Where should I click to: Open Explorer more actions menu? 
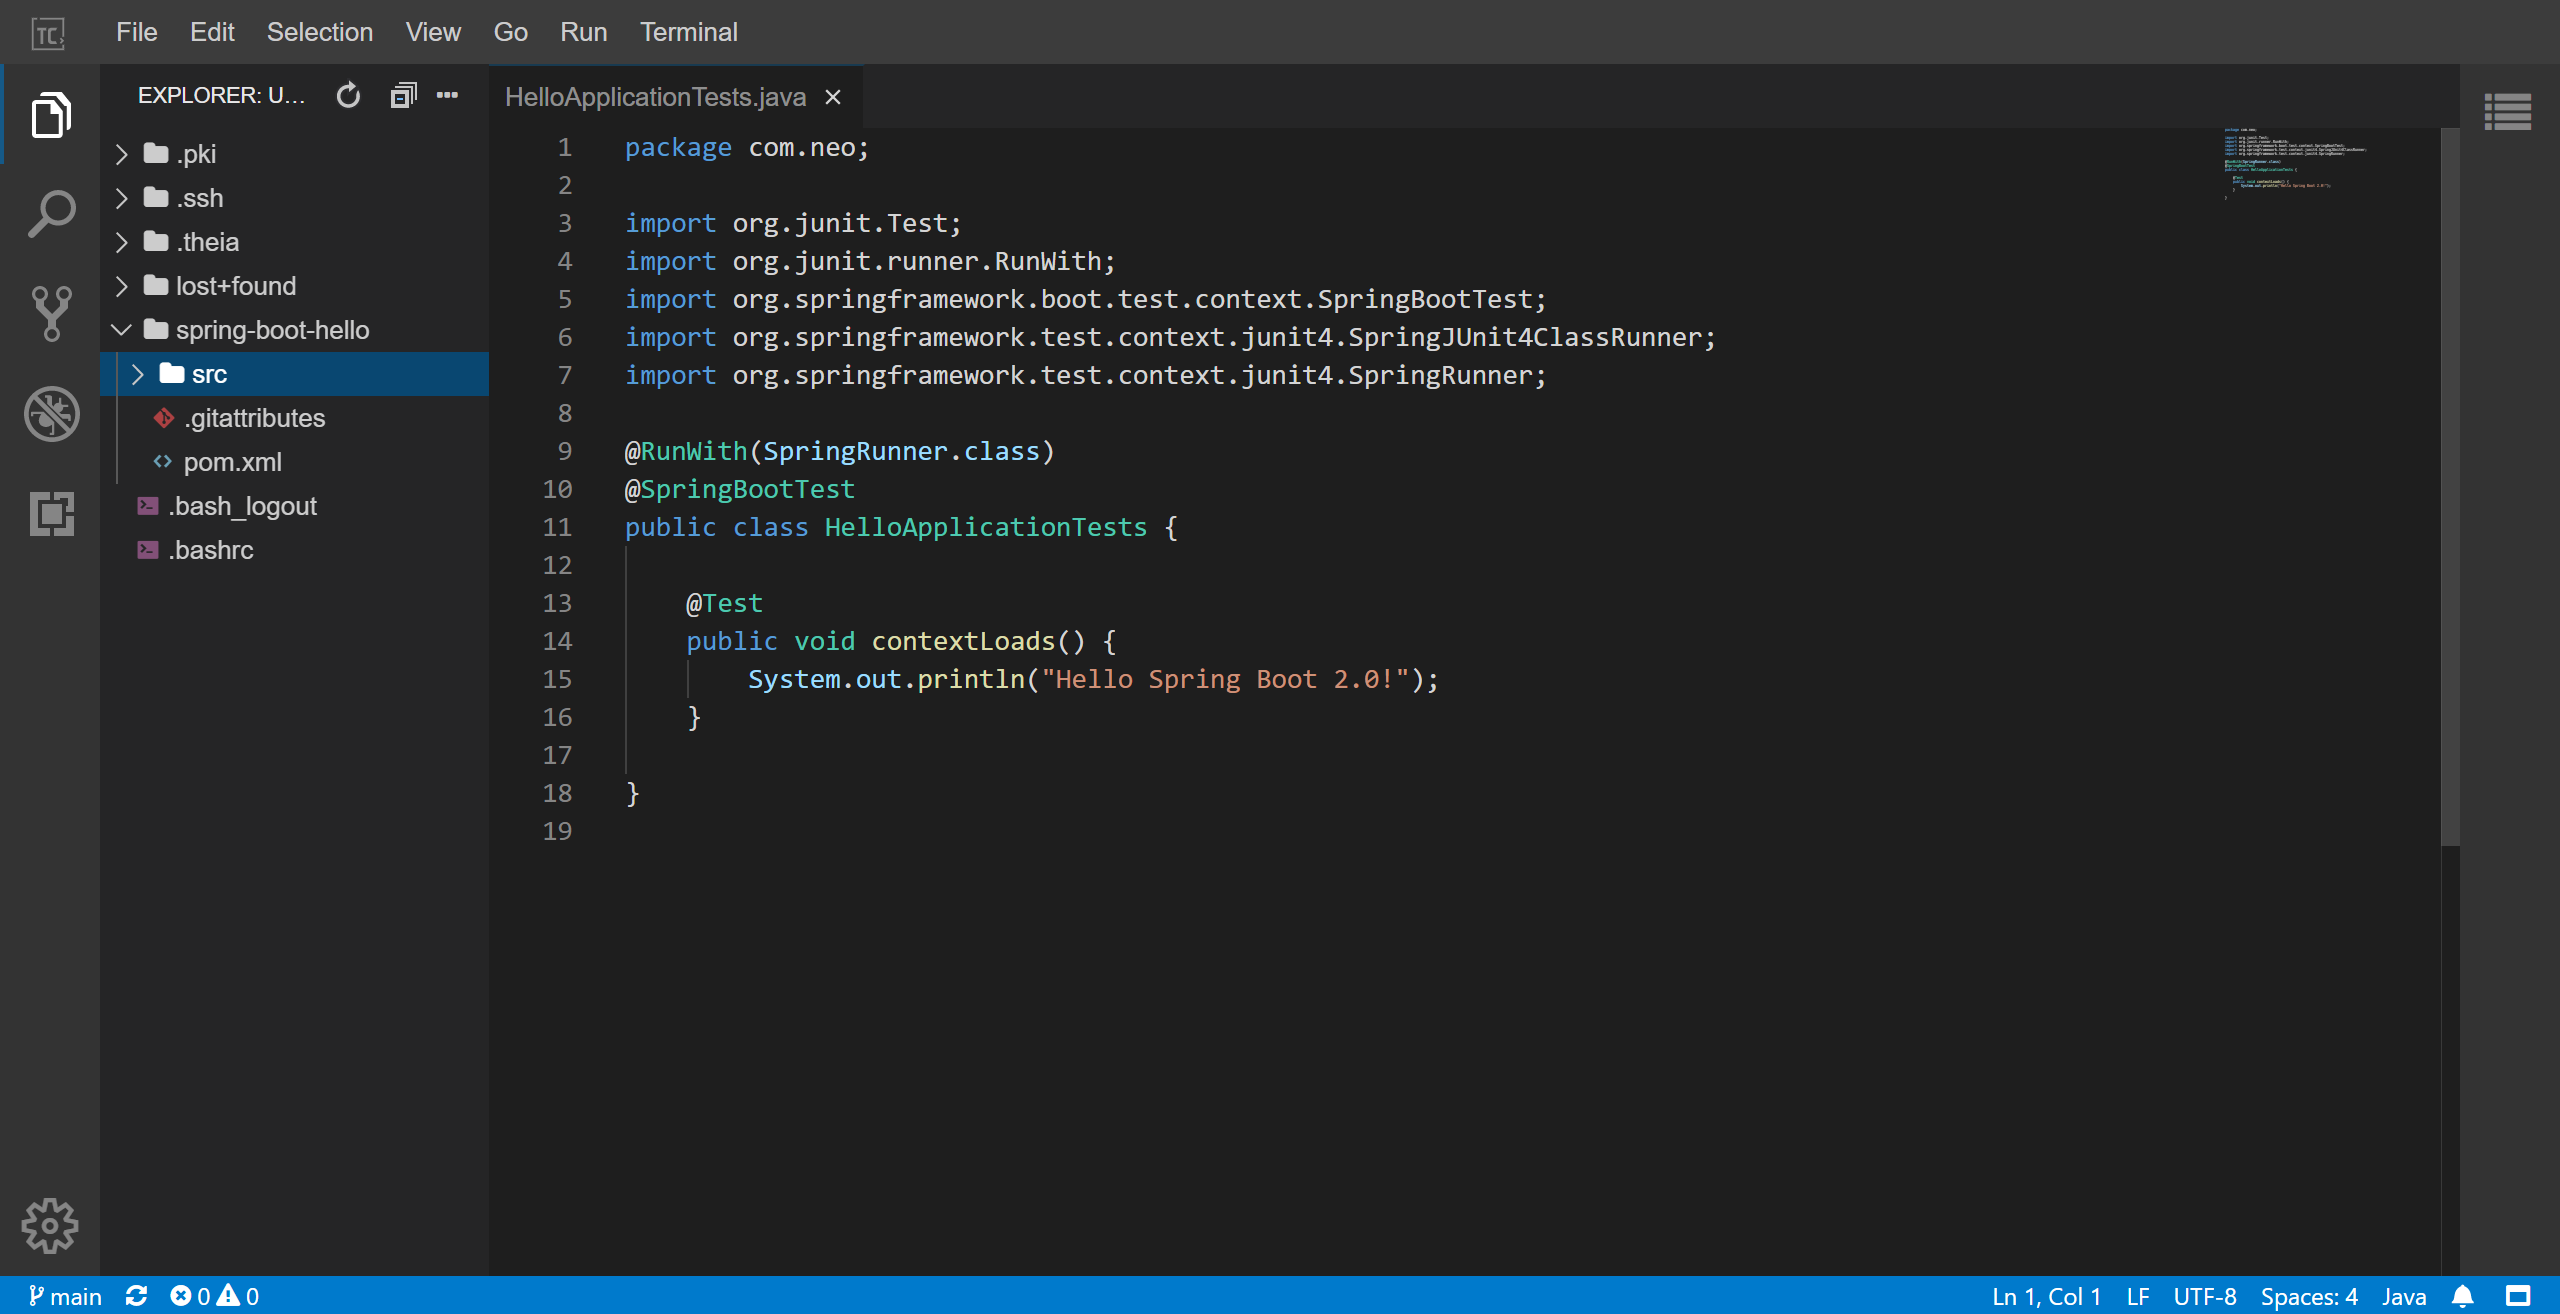448,95
